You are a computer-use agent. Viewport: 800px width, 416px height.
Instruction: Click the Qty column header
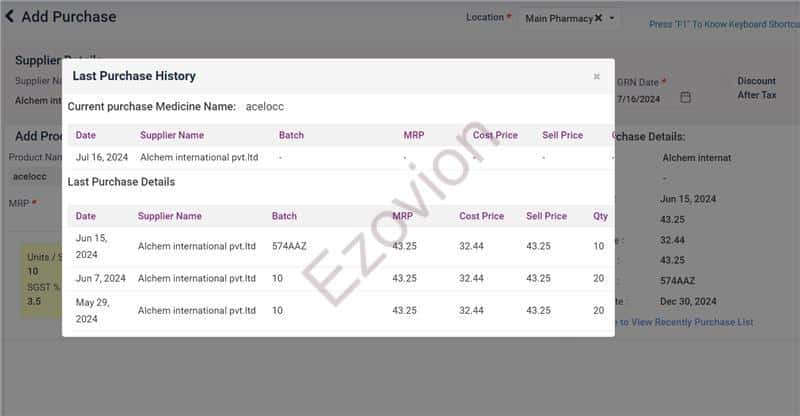[600, 216]
